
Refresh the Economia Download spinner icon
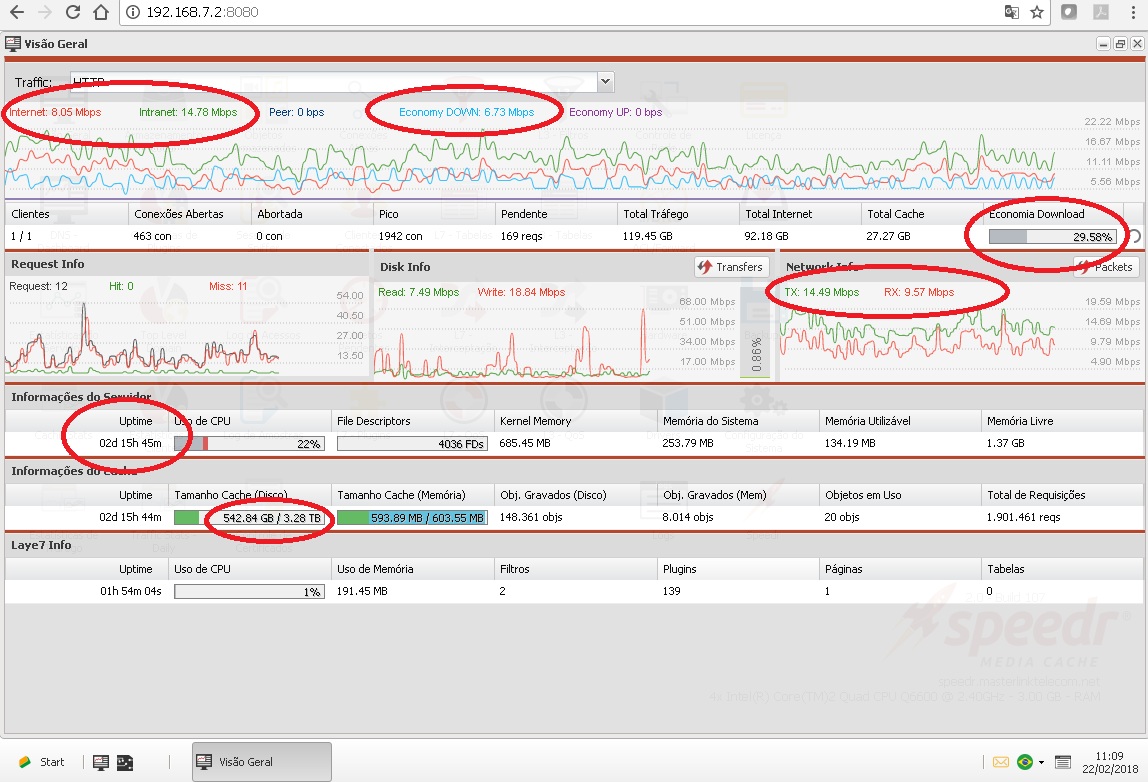click(x=1133, y=237)
